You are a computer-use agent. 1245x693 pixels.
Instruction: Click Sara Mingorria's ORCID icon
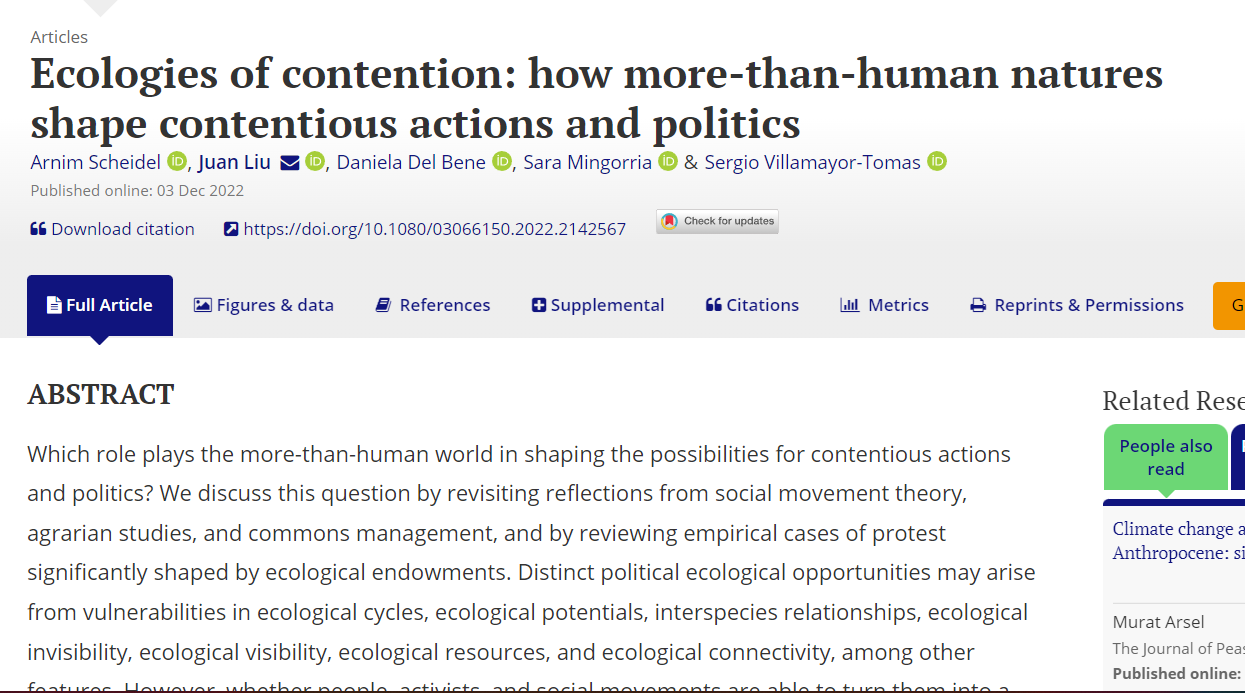(668, 161)
